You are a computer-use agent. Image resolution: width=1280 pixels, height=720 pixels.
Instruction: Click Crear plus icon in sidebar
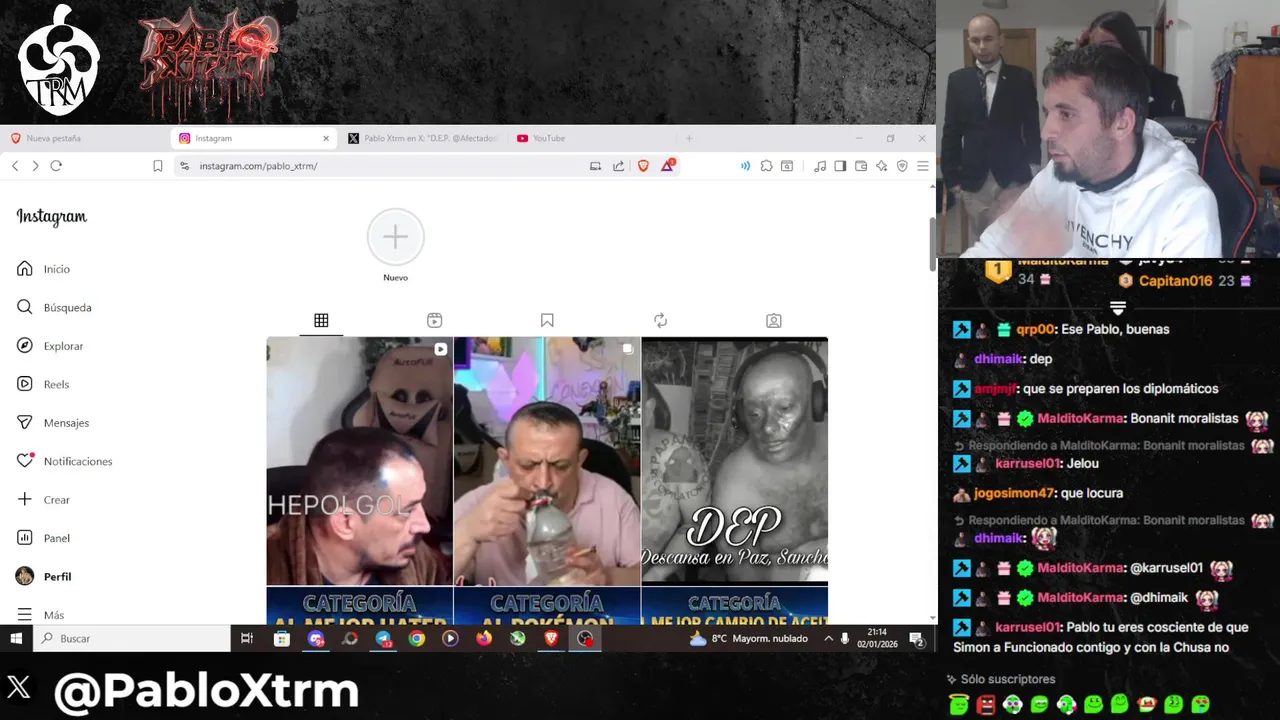25,500
